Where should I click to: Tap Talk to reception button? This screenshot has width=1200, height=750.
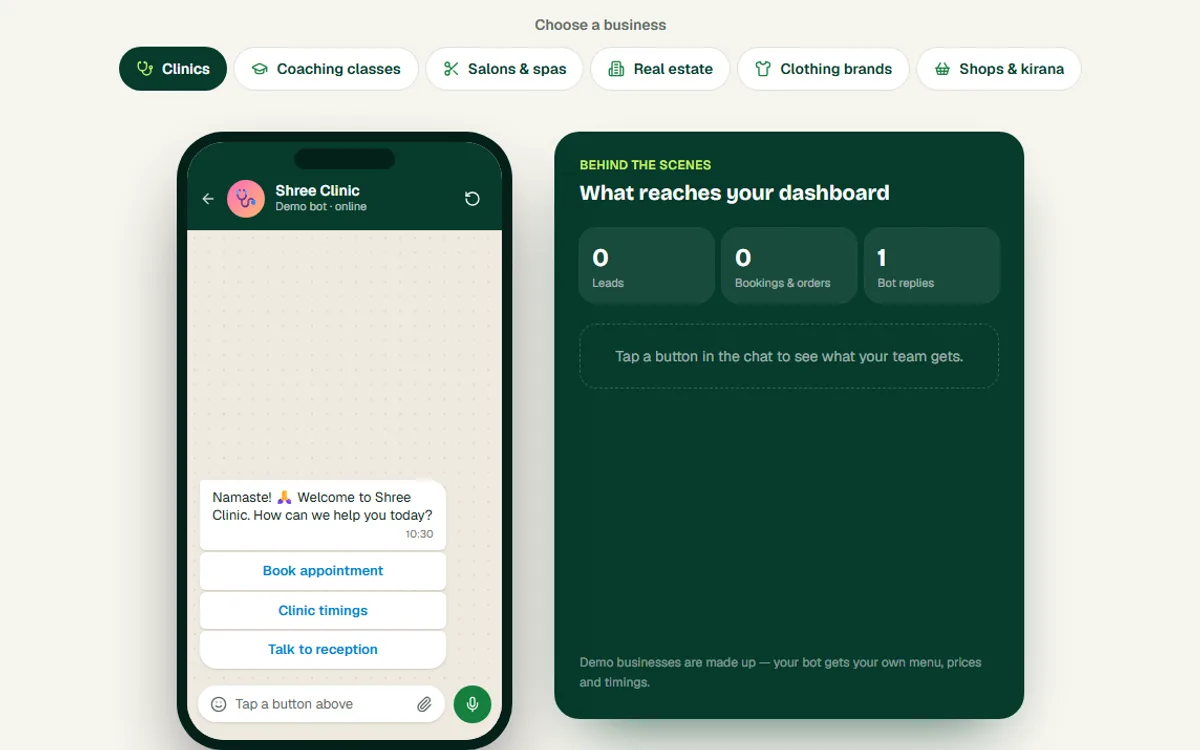point(323,650)
